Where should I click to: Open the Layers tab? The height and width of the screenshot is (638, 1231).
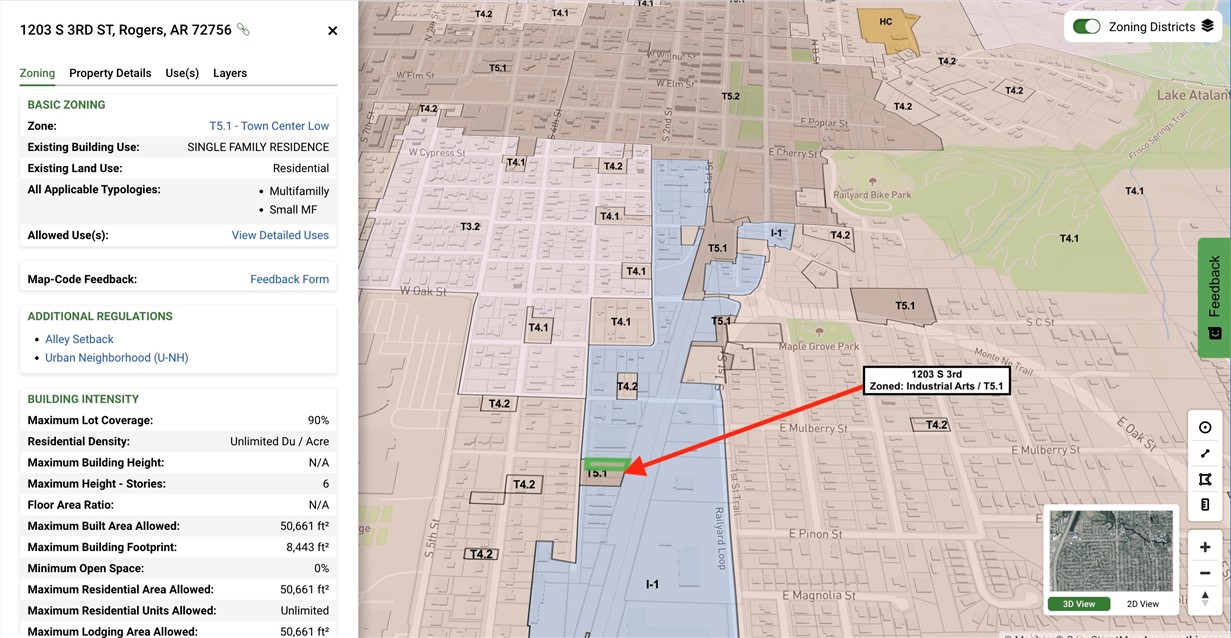point(230,73)
